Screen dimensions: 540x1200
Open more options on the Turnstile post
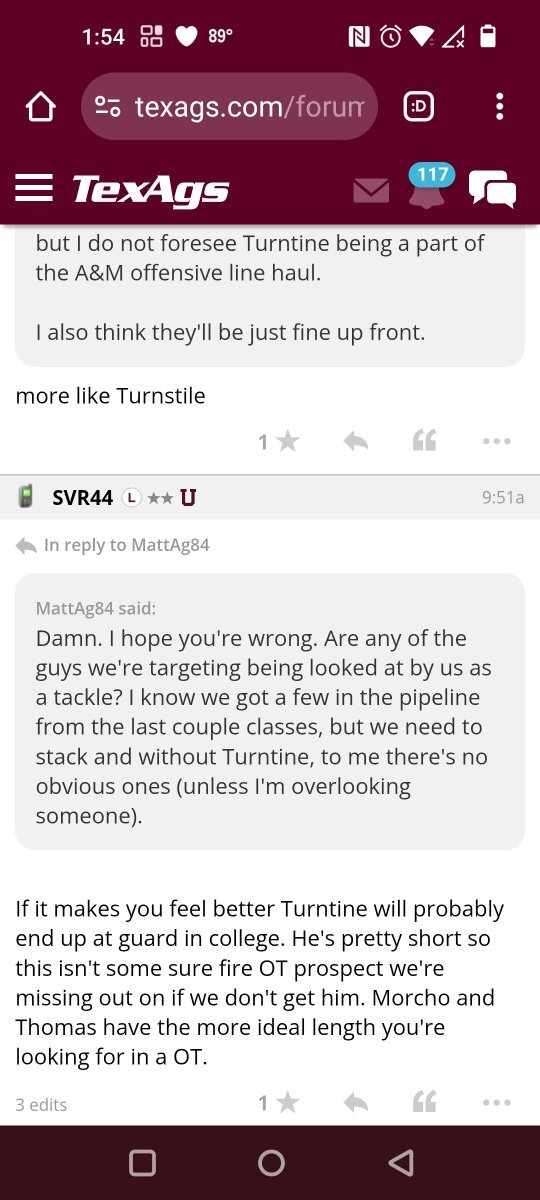click(x=496, y=441)
